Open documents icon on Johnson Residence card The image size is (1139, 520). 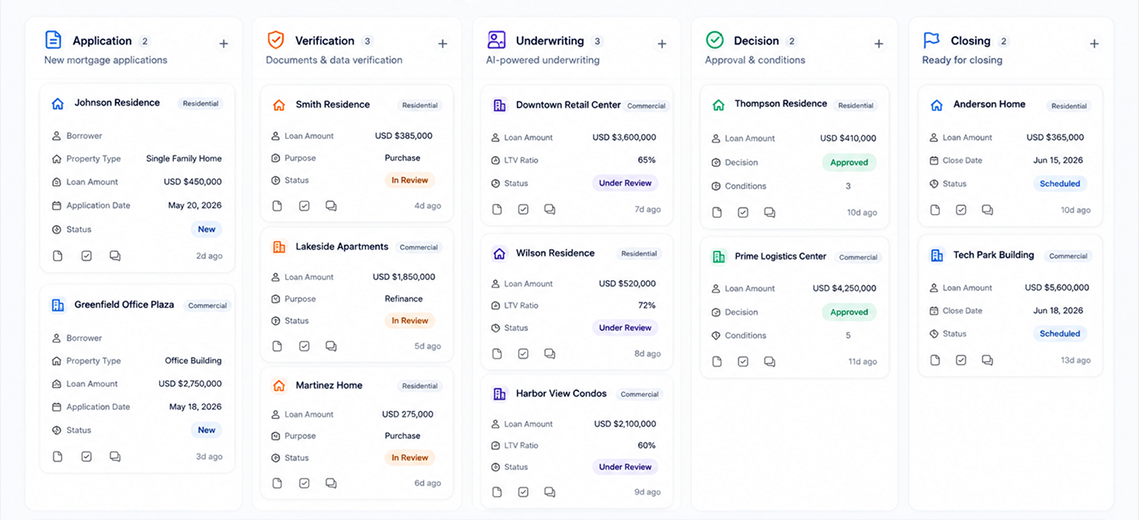(x=57, y=256)
